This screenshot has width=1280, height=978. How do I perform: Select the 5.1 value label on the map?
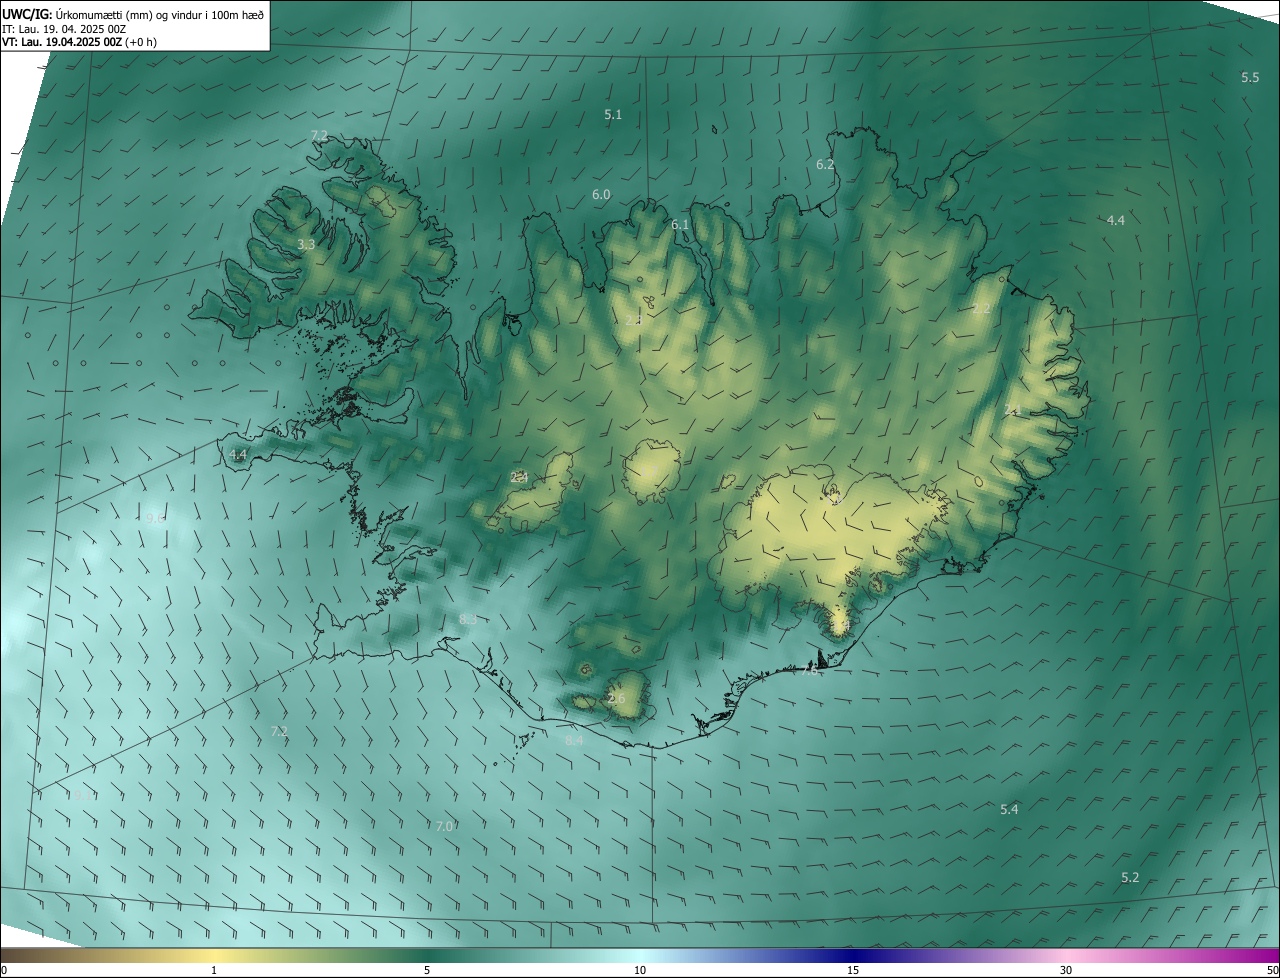[x=613, y=115]
